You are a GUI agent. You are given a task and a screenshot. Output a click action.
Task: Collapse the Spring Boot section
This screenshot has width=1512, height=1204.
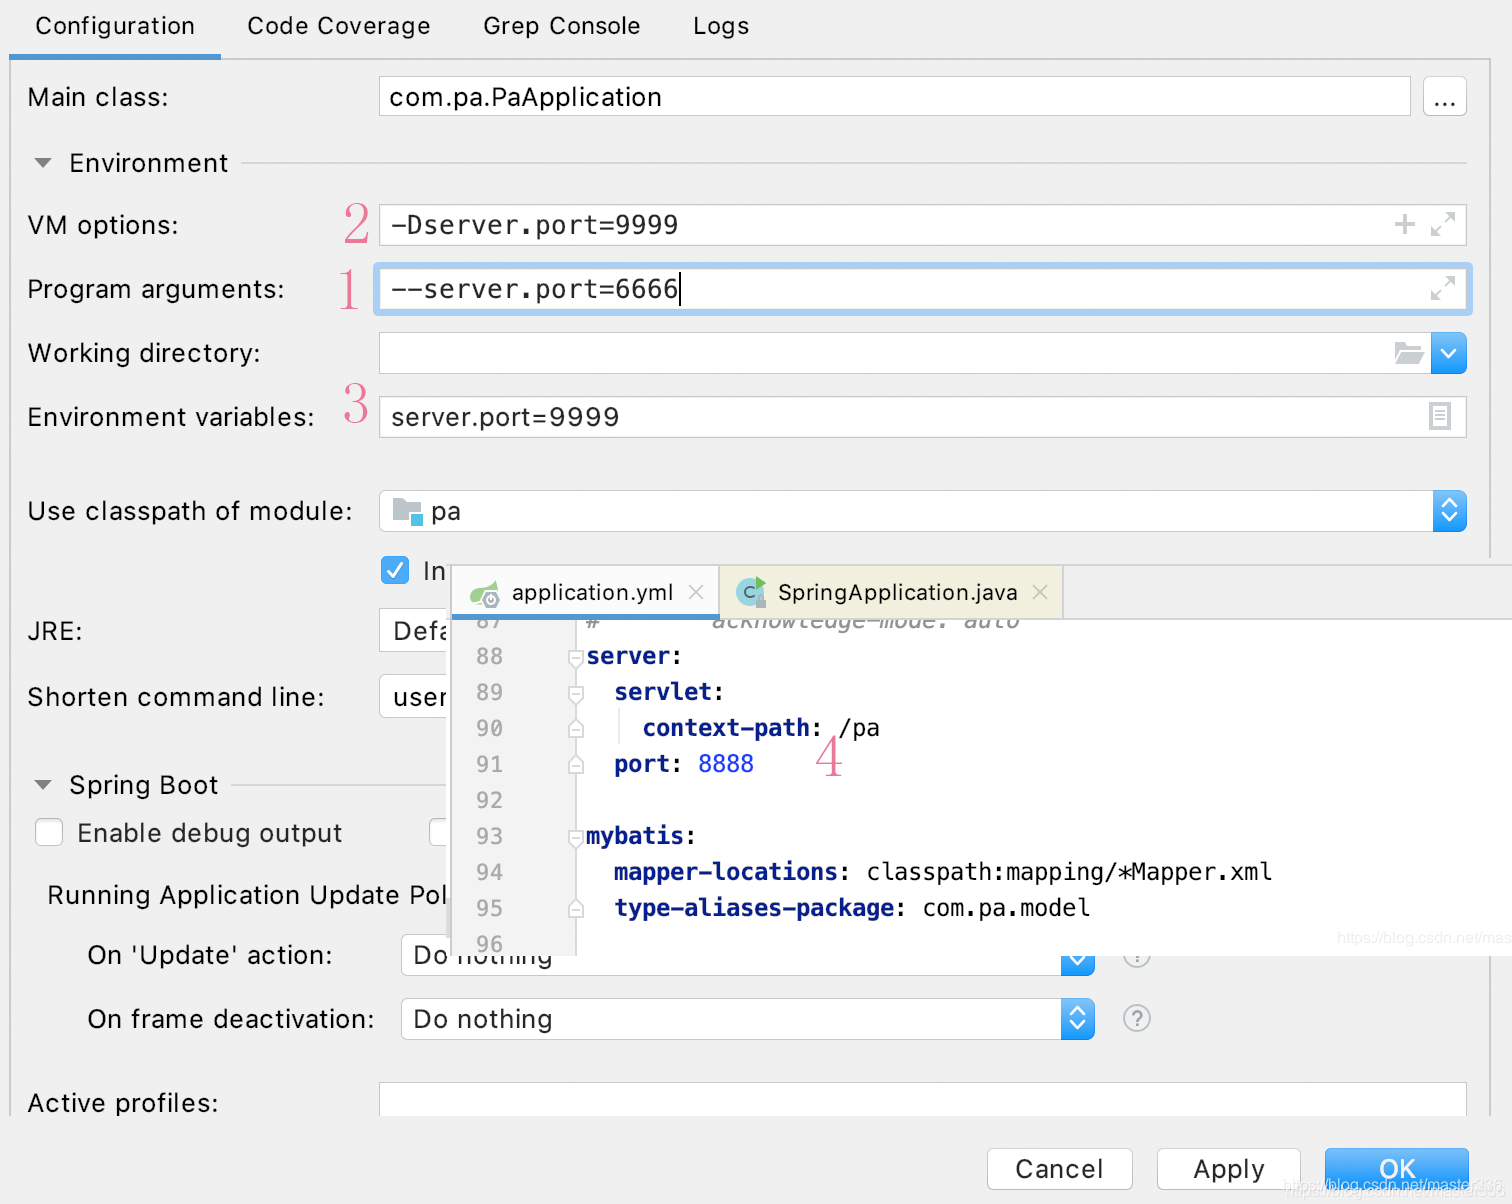43,785
